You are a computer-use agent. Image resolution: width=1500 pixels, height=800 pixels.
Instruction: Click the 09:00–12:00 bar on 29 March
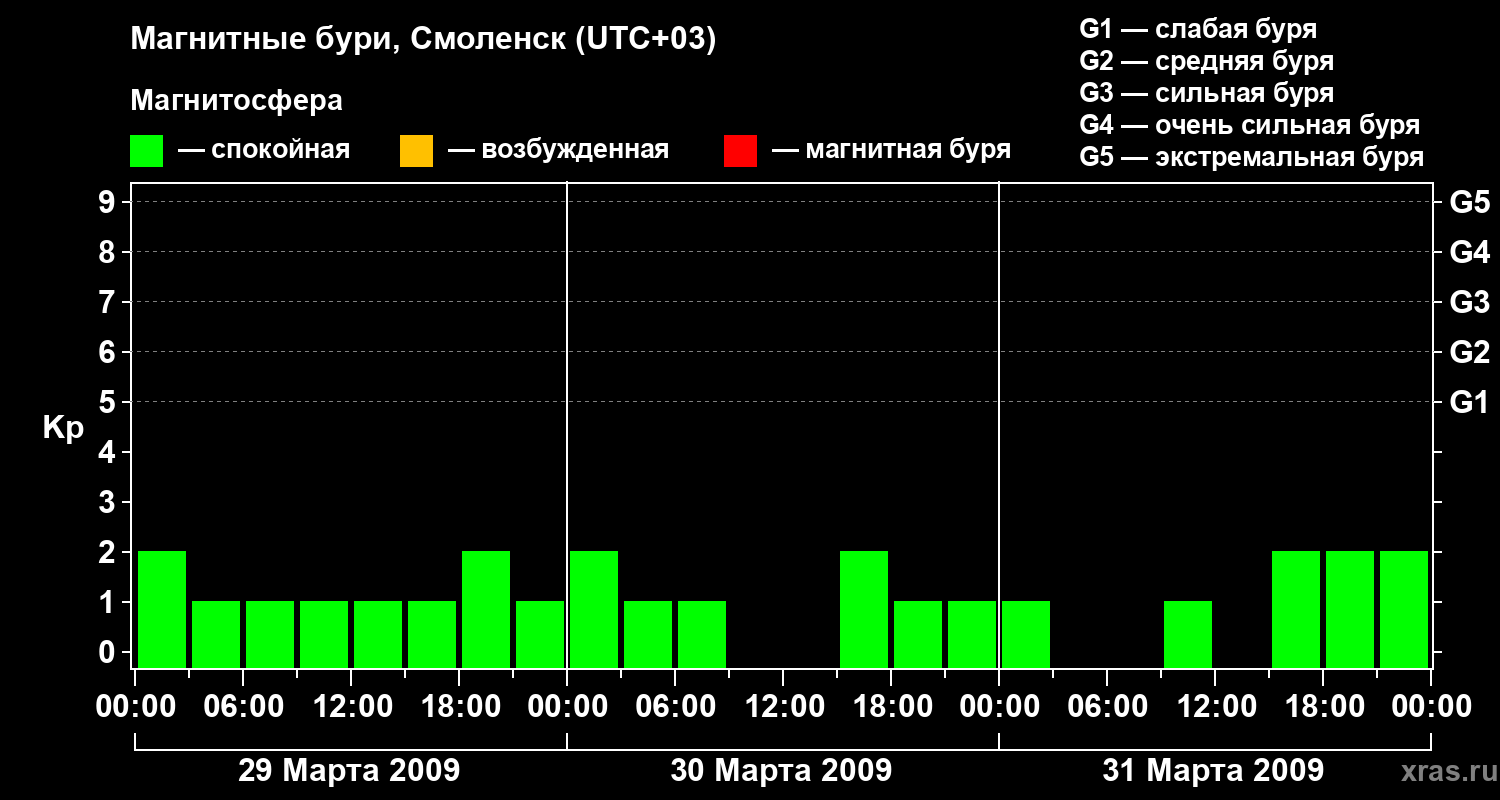(324, 634)
